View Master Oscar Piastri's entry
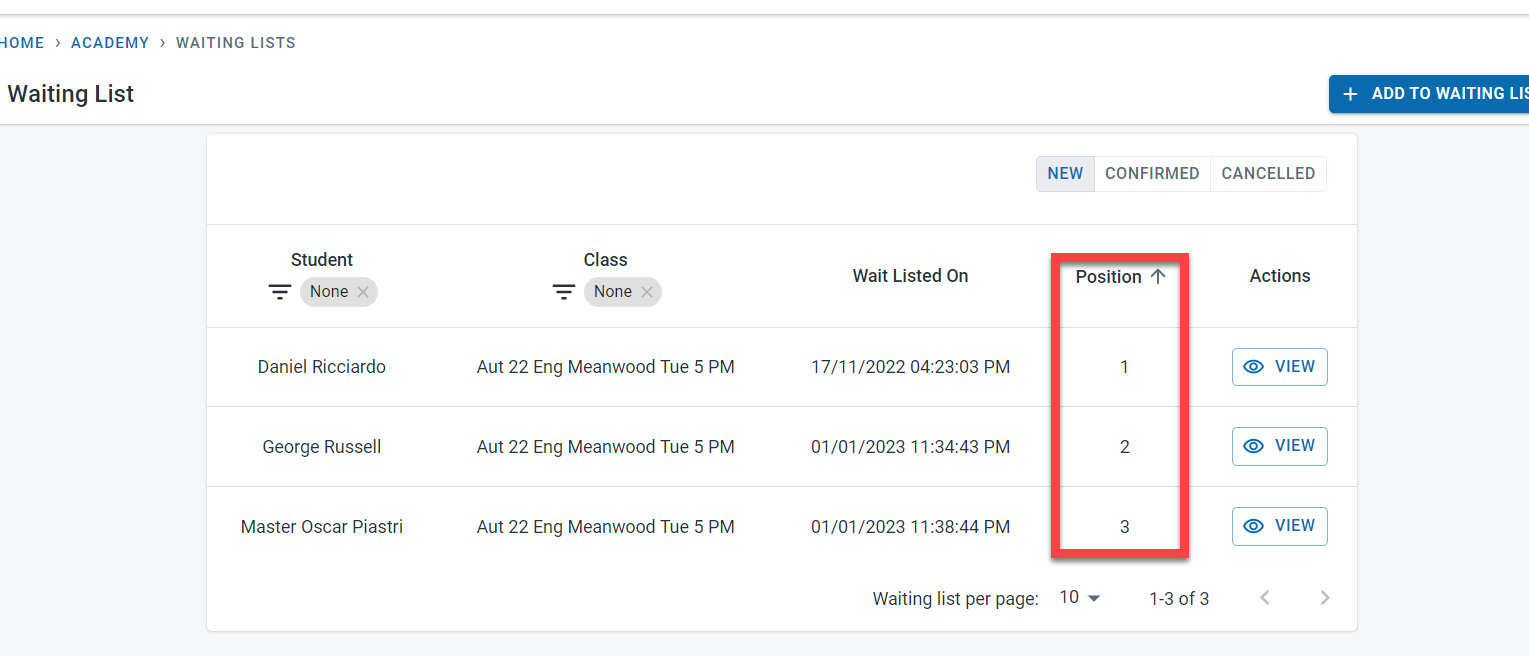The image size is (1529, 656). [1279, 526]
